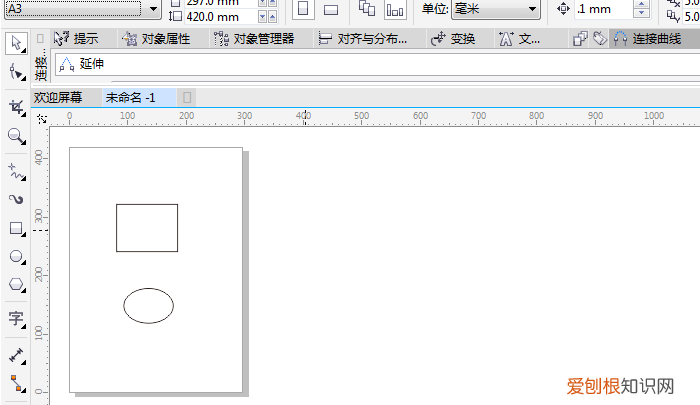
Task: Toggle landscape page orientation
Action: click(331, 9)
